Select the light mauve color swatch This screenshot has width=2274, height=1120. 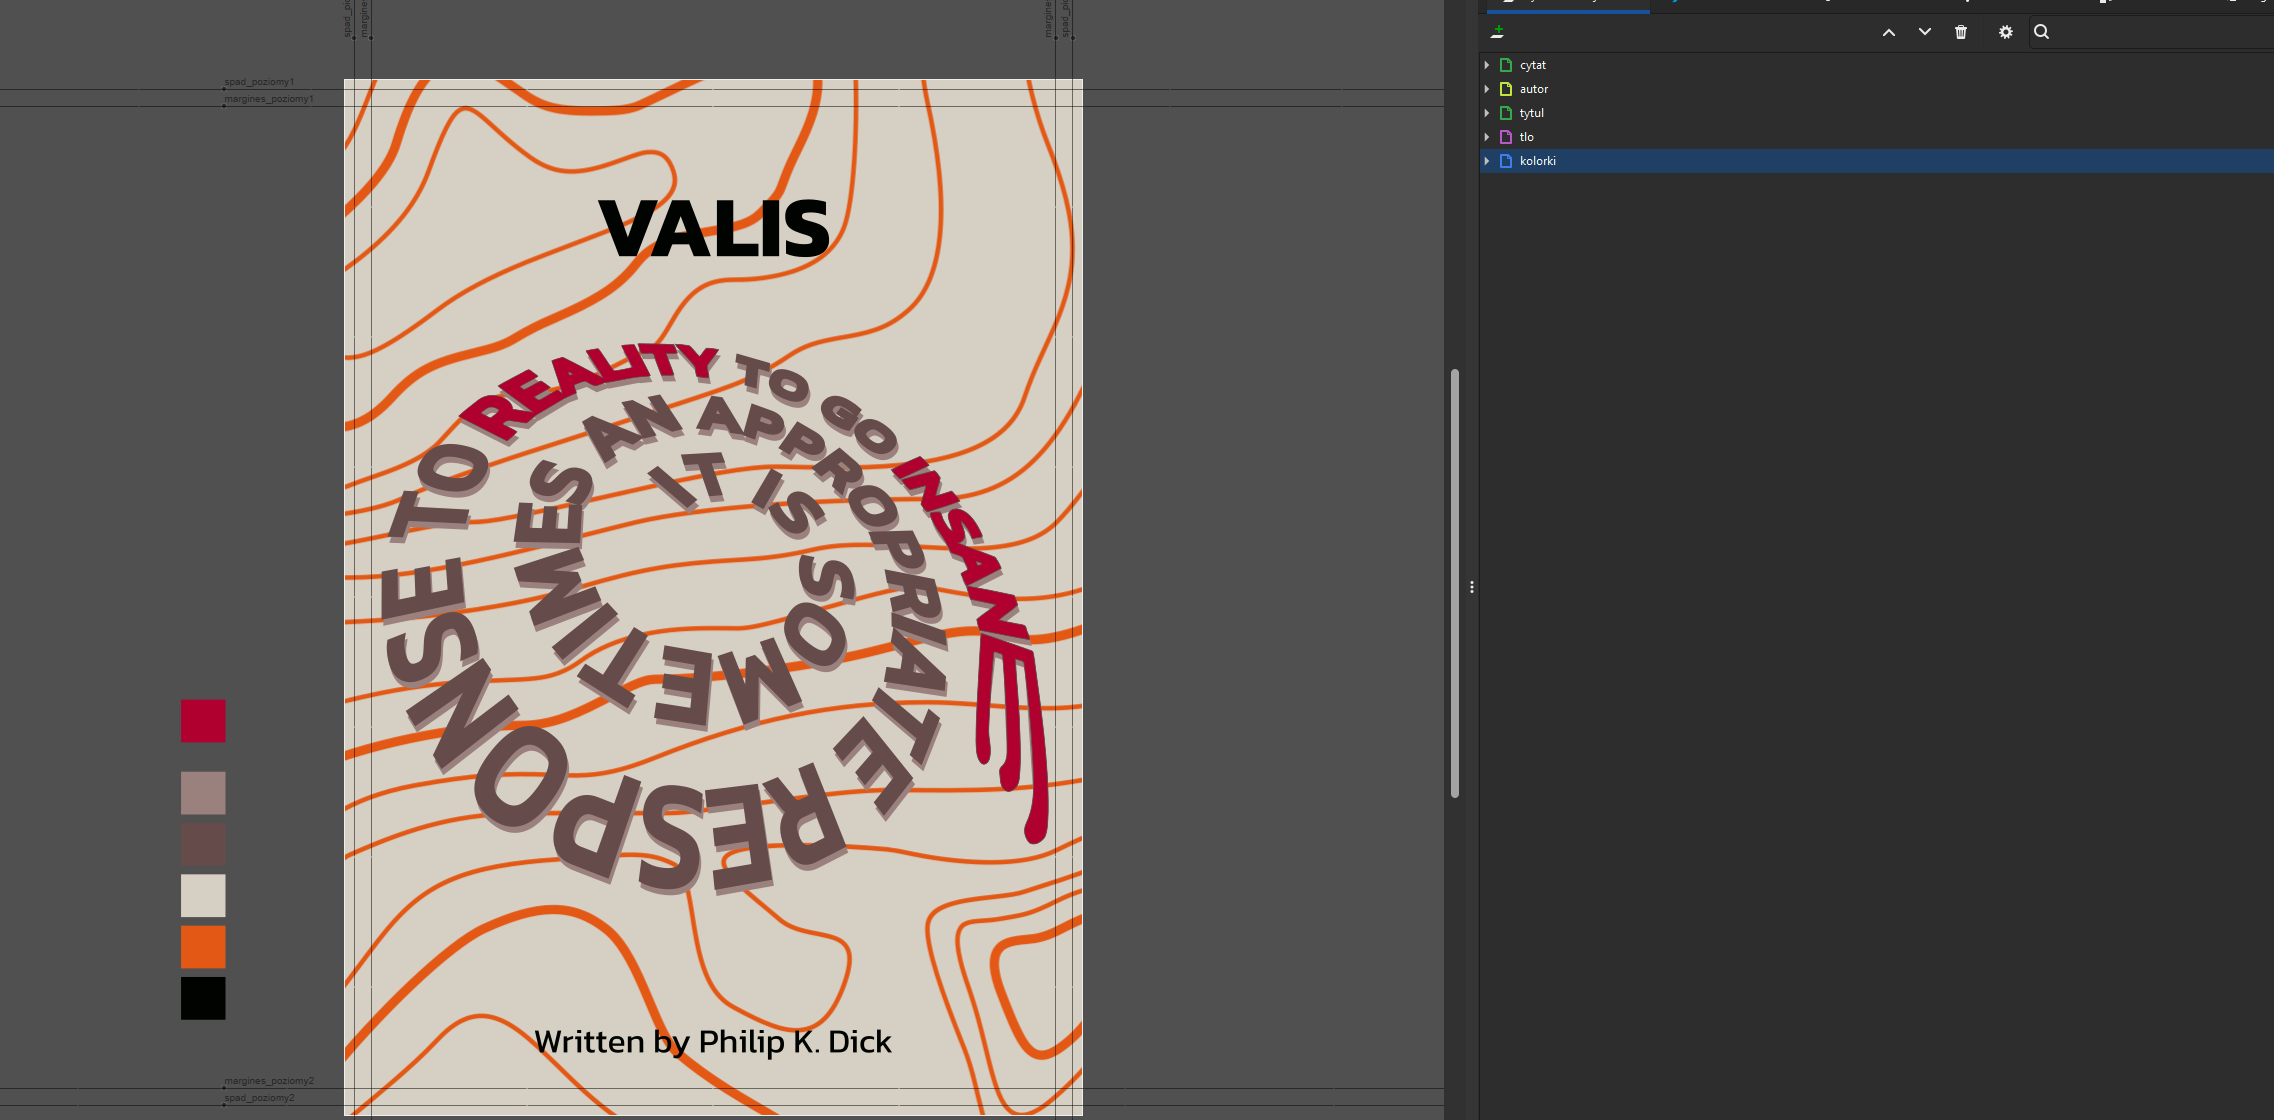pyautogui.click(x=203, y=793)
